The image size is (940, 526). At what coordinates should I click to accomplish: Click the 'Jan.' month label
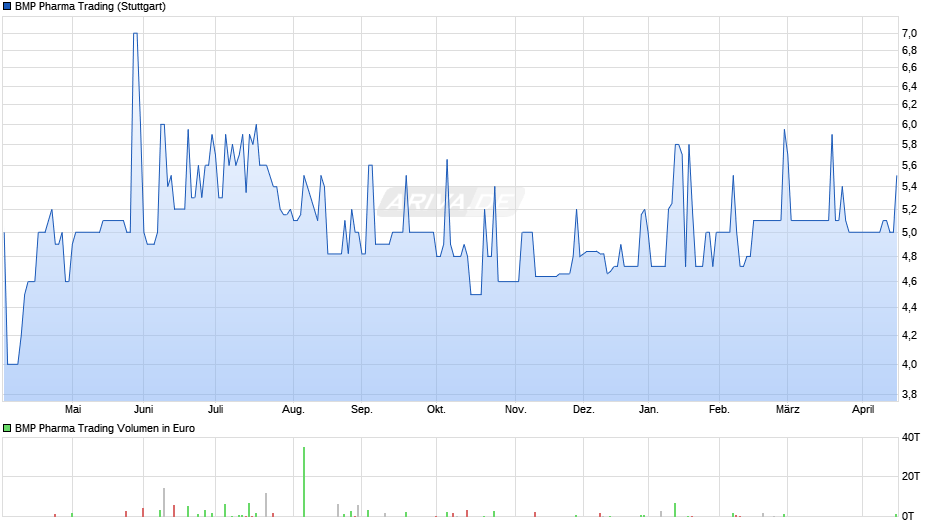649,409
